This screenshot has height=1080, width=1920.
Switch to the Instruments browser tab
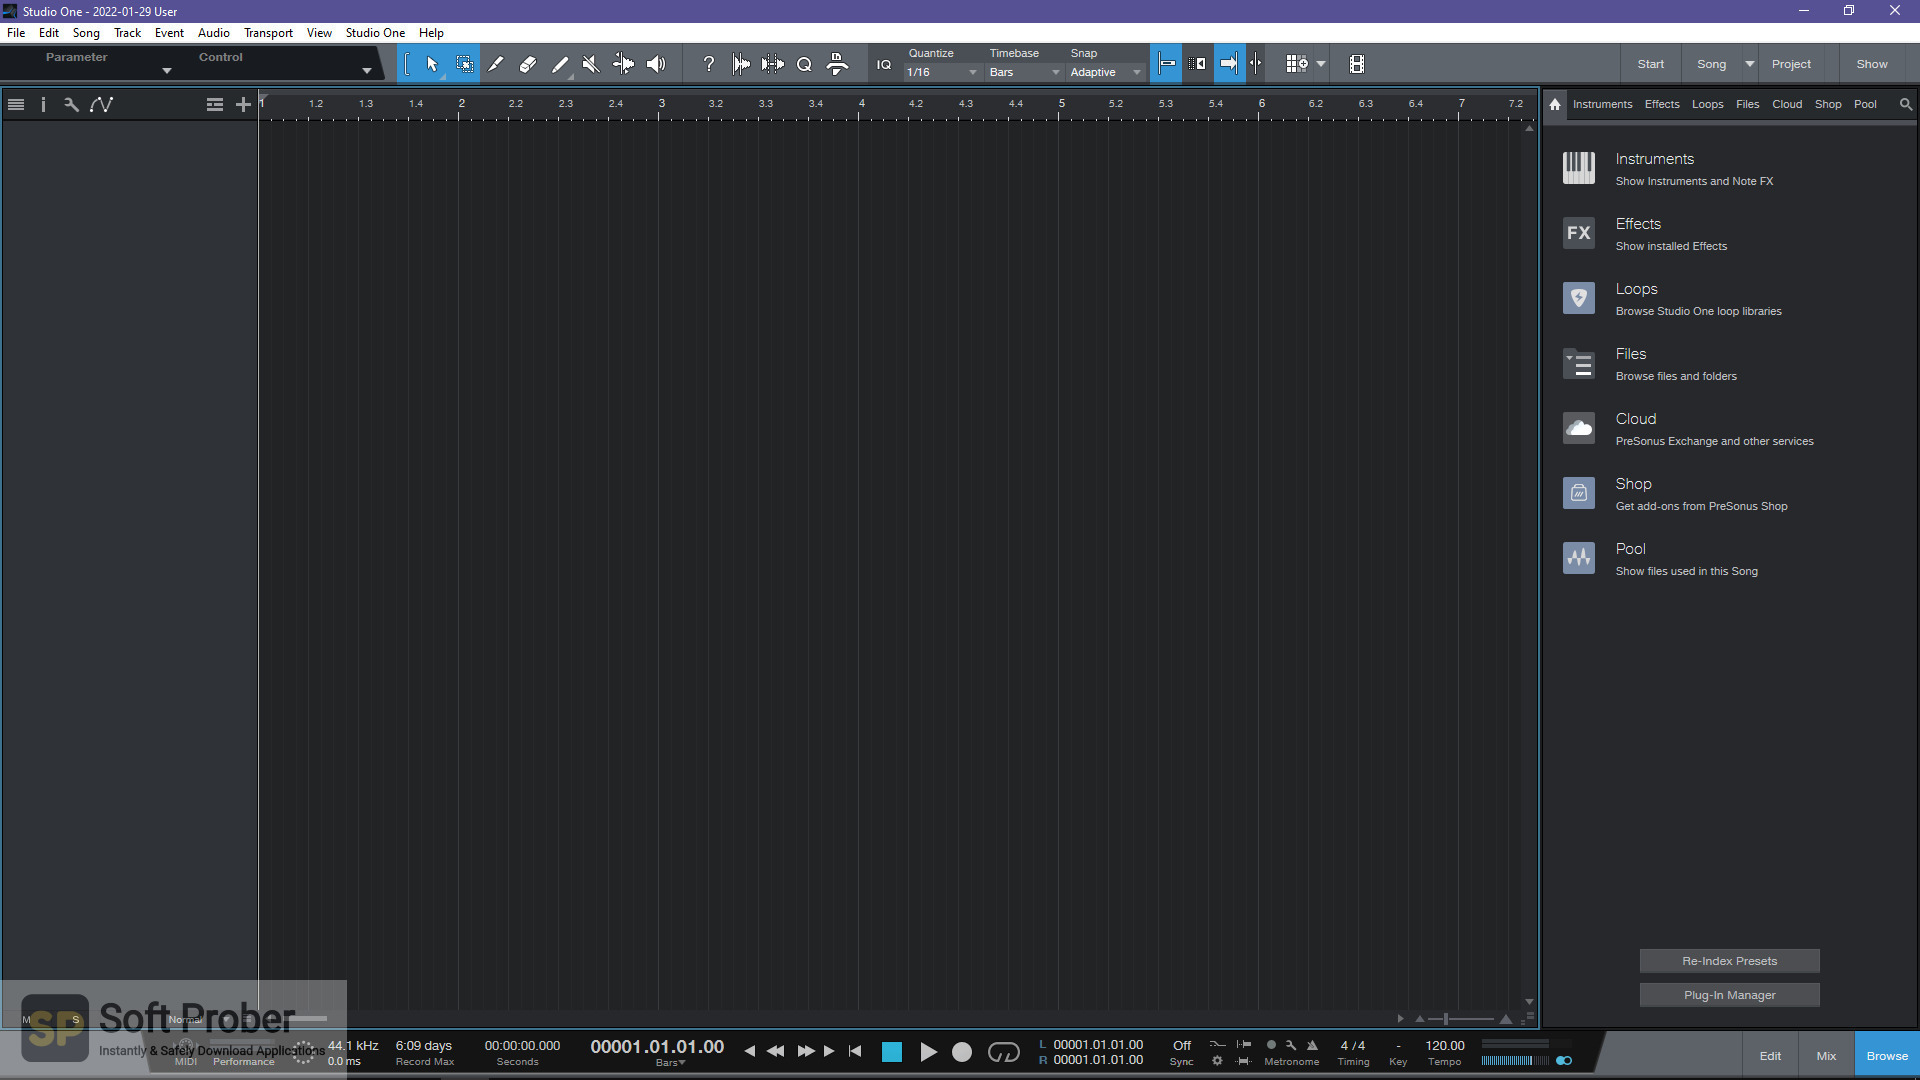[x=1602, y=104]
